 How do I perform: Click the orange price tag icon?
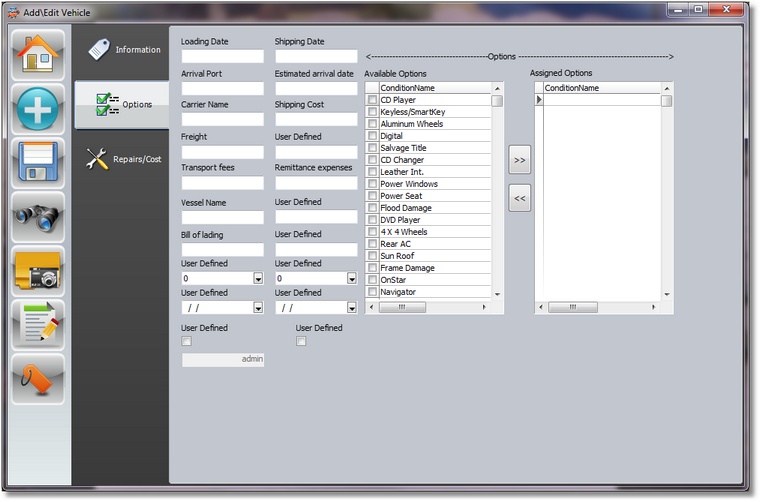[x=39, y=379]
